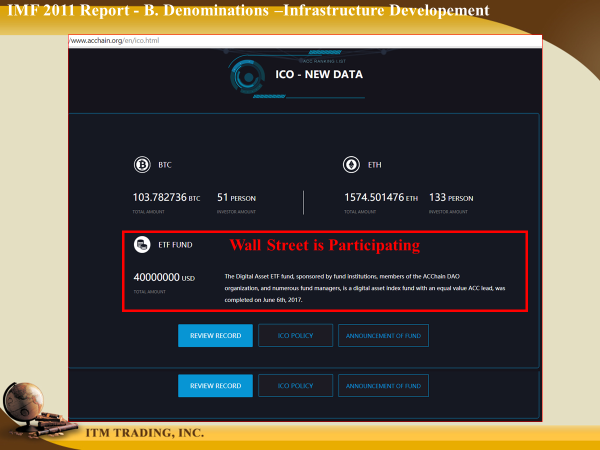
Task: Click upper REVIEW RECORD blue button
Action: pyautogui.click(x=215, y=336)
